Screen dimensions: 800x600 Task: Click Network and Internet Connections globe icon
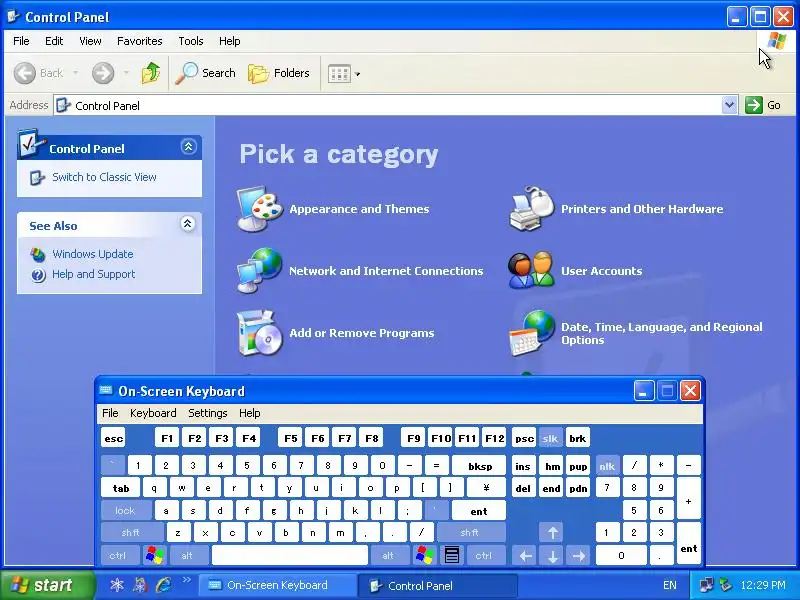[260, 270]
